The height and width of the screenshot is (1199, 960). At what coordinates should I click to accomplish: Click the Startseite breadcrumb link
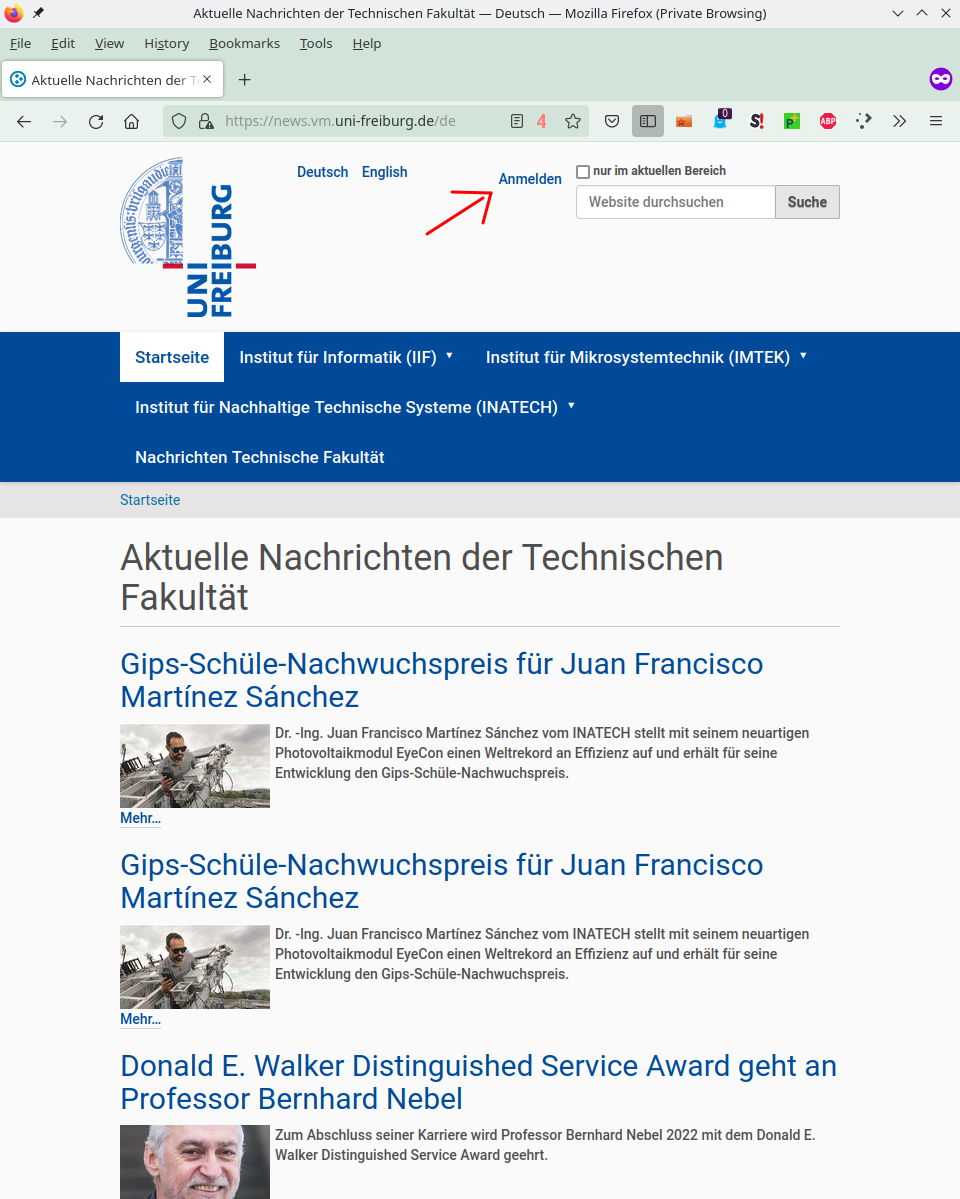pos(150,500)
